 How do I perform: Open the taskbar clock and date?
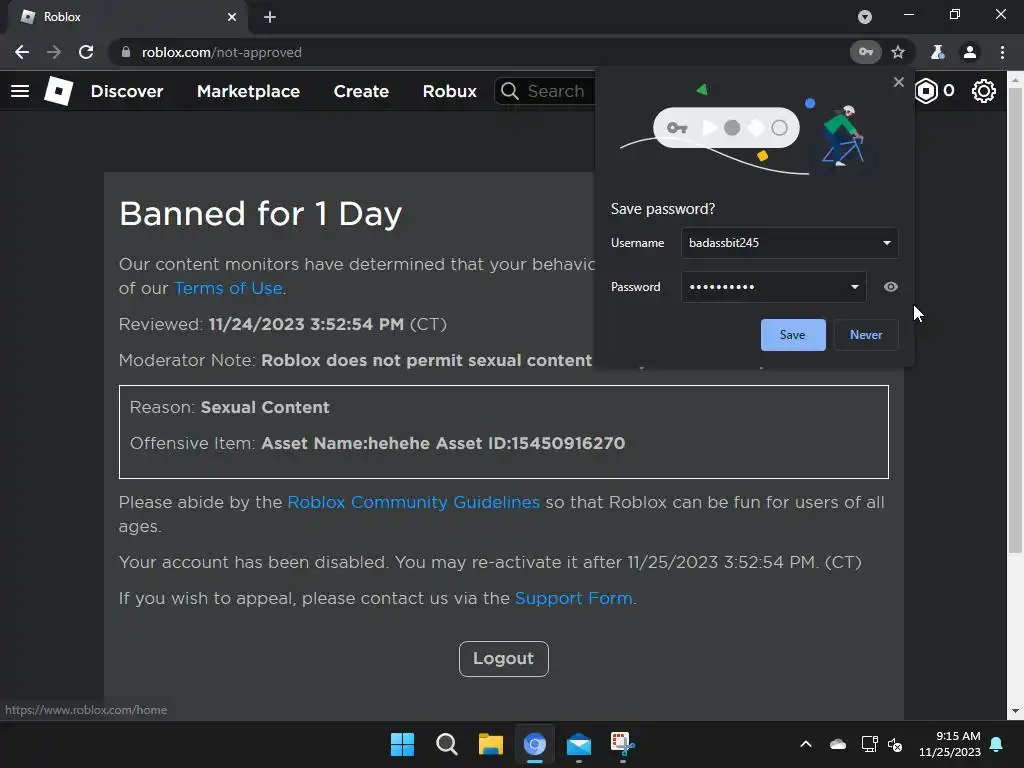(950, 744)
